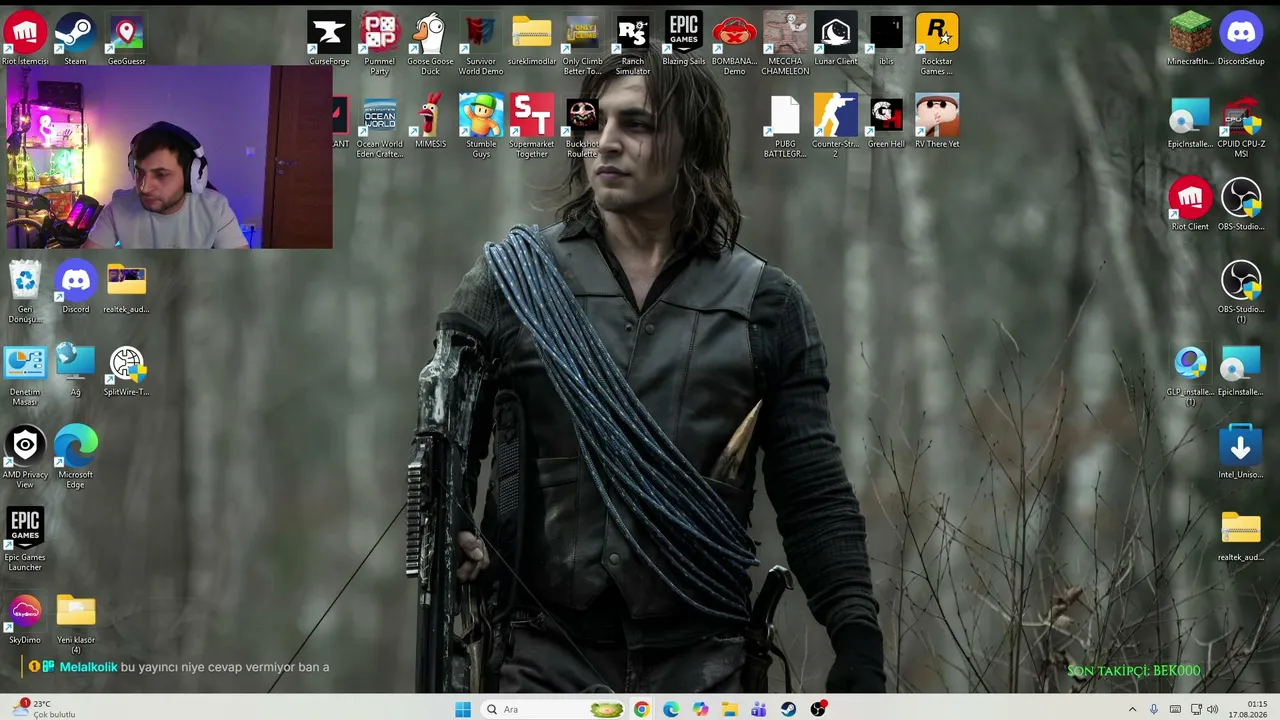Select the Supermarket Together icon
Screen dimensions: 1280x720
pyautogui.click(x=531, y=127)
